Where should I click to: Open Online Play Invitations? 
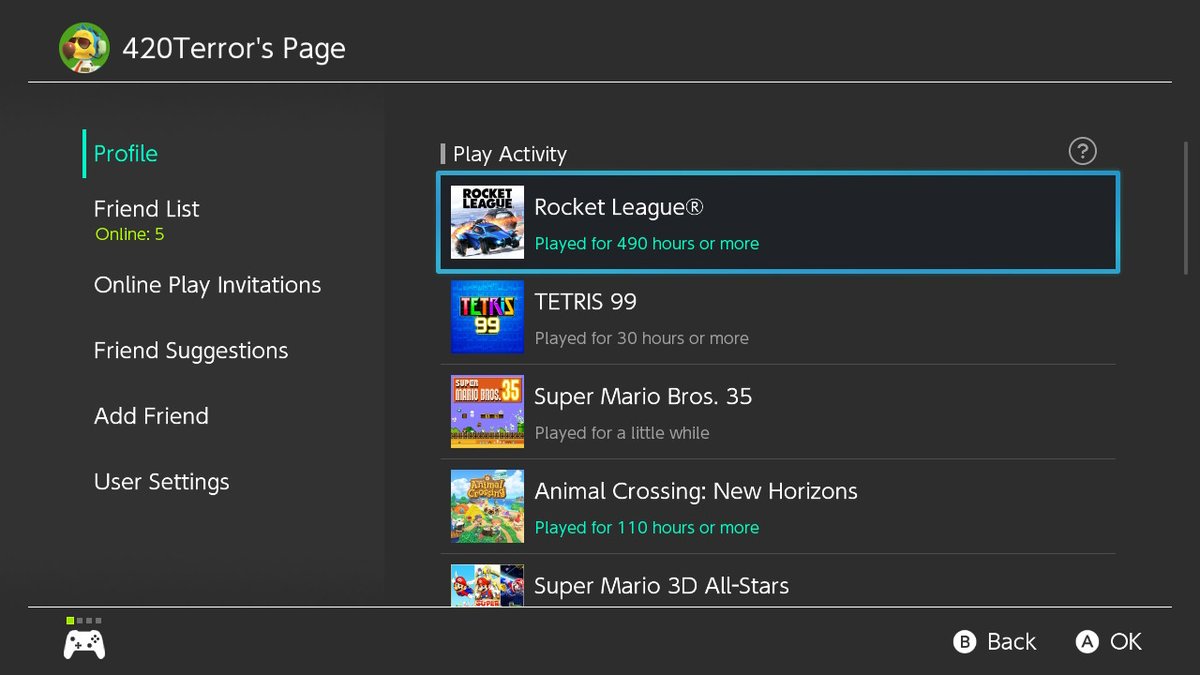point(208,285)
